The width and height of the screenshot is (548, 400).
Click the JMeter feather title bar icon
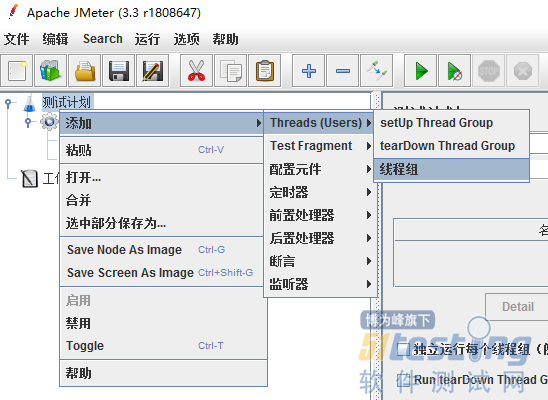click(x=13, y=12)
